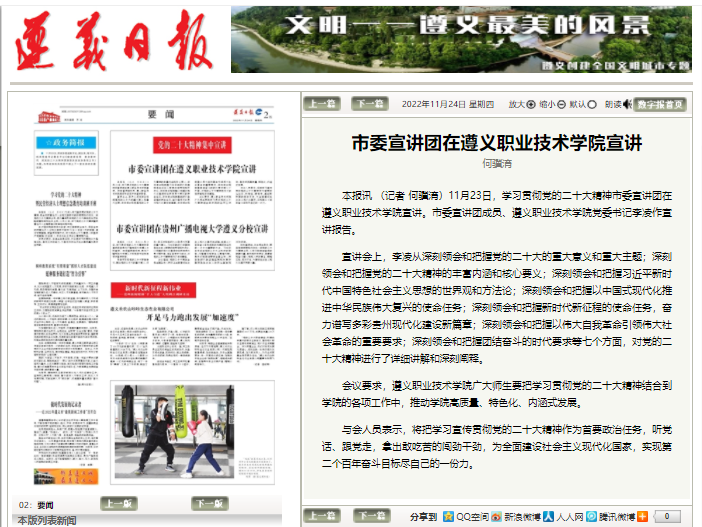Click the boxing training photo on page

(x=175, y=432)
